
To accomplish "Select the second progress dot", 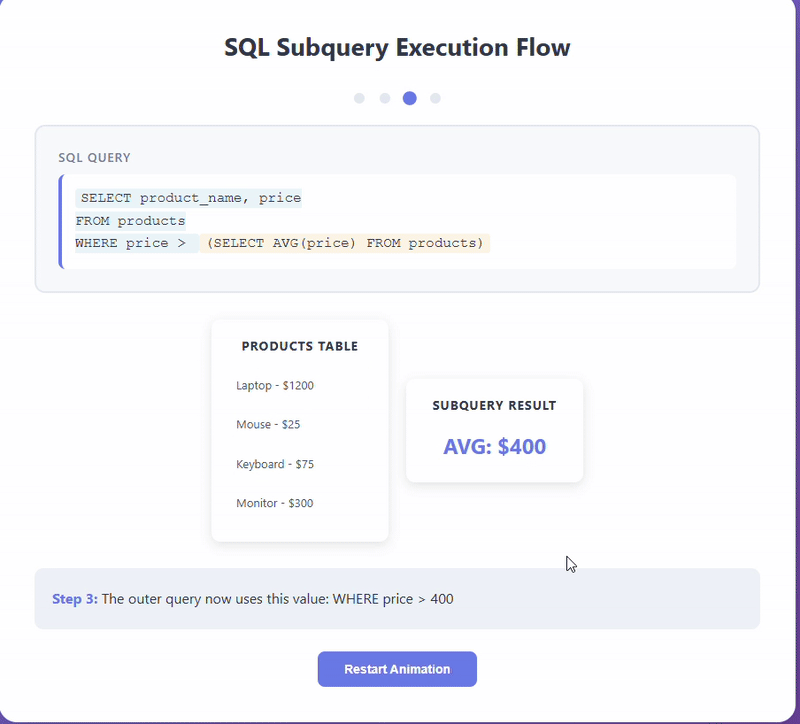I will (385, 98).
